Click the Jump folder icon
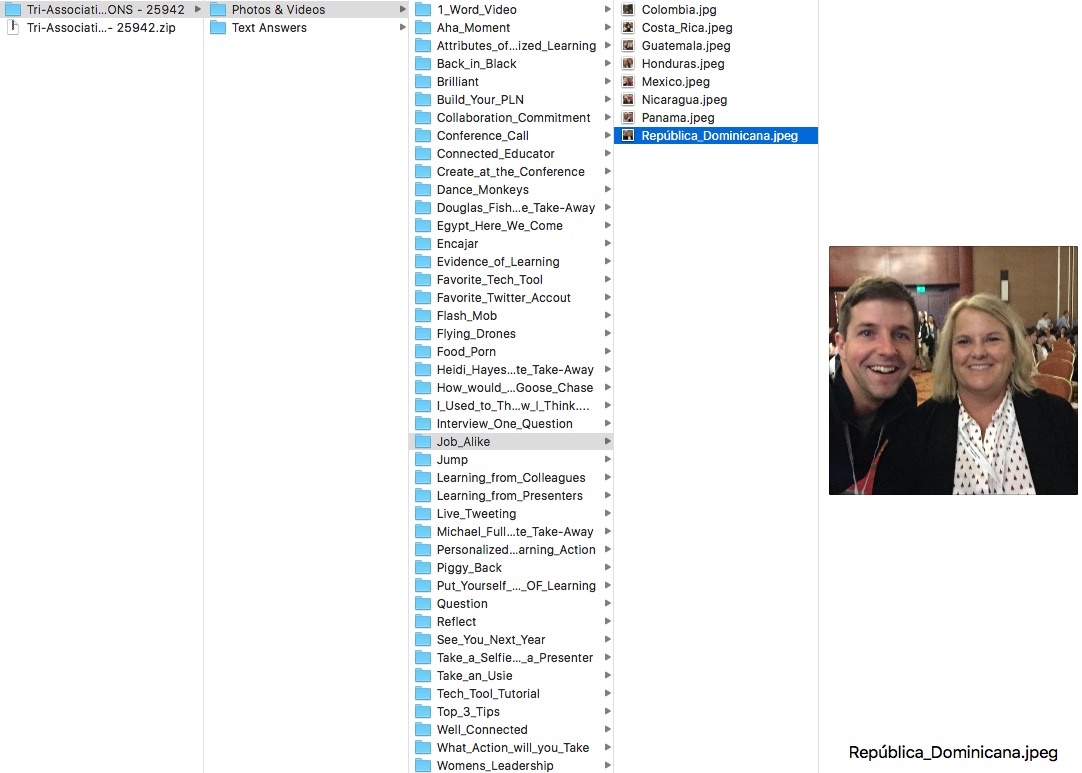This screenshot has height=773, width=1082. click(423, 460)
